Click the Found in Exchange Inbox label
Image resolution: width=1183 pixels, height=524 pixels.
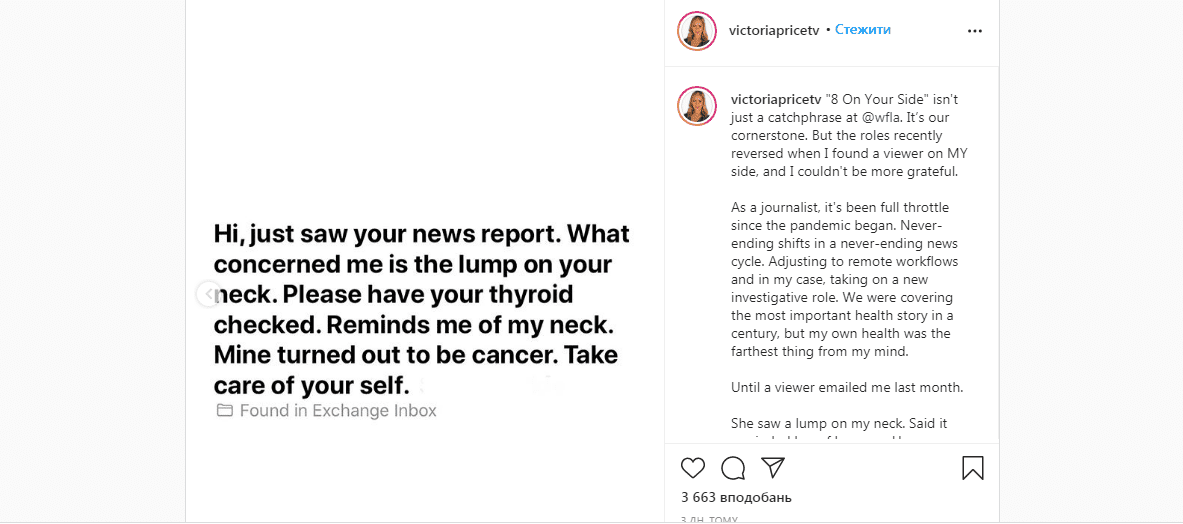tap(338, 411)
